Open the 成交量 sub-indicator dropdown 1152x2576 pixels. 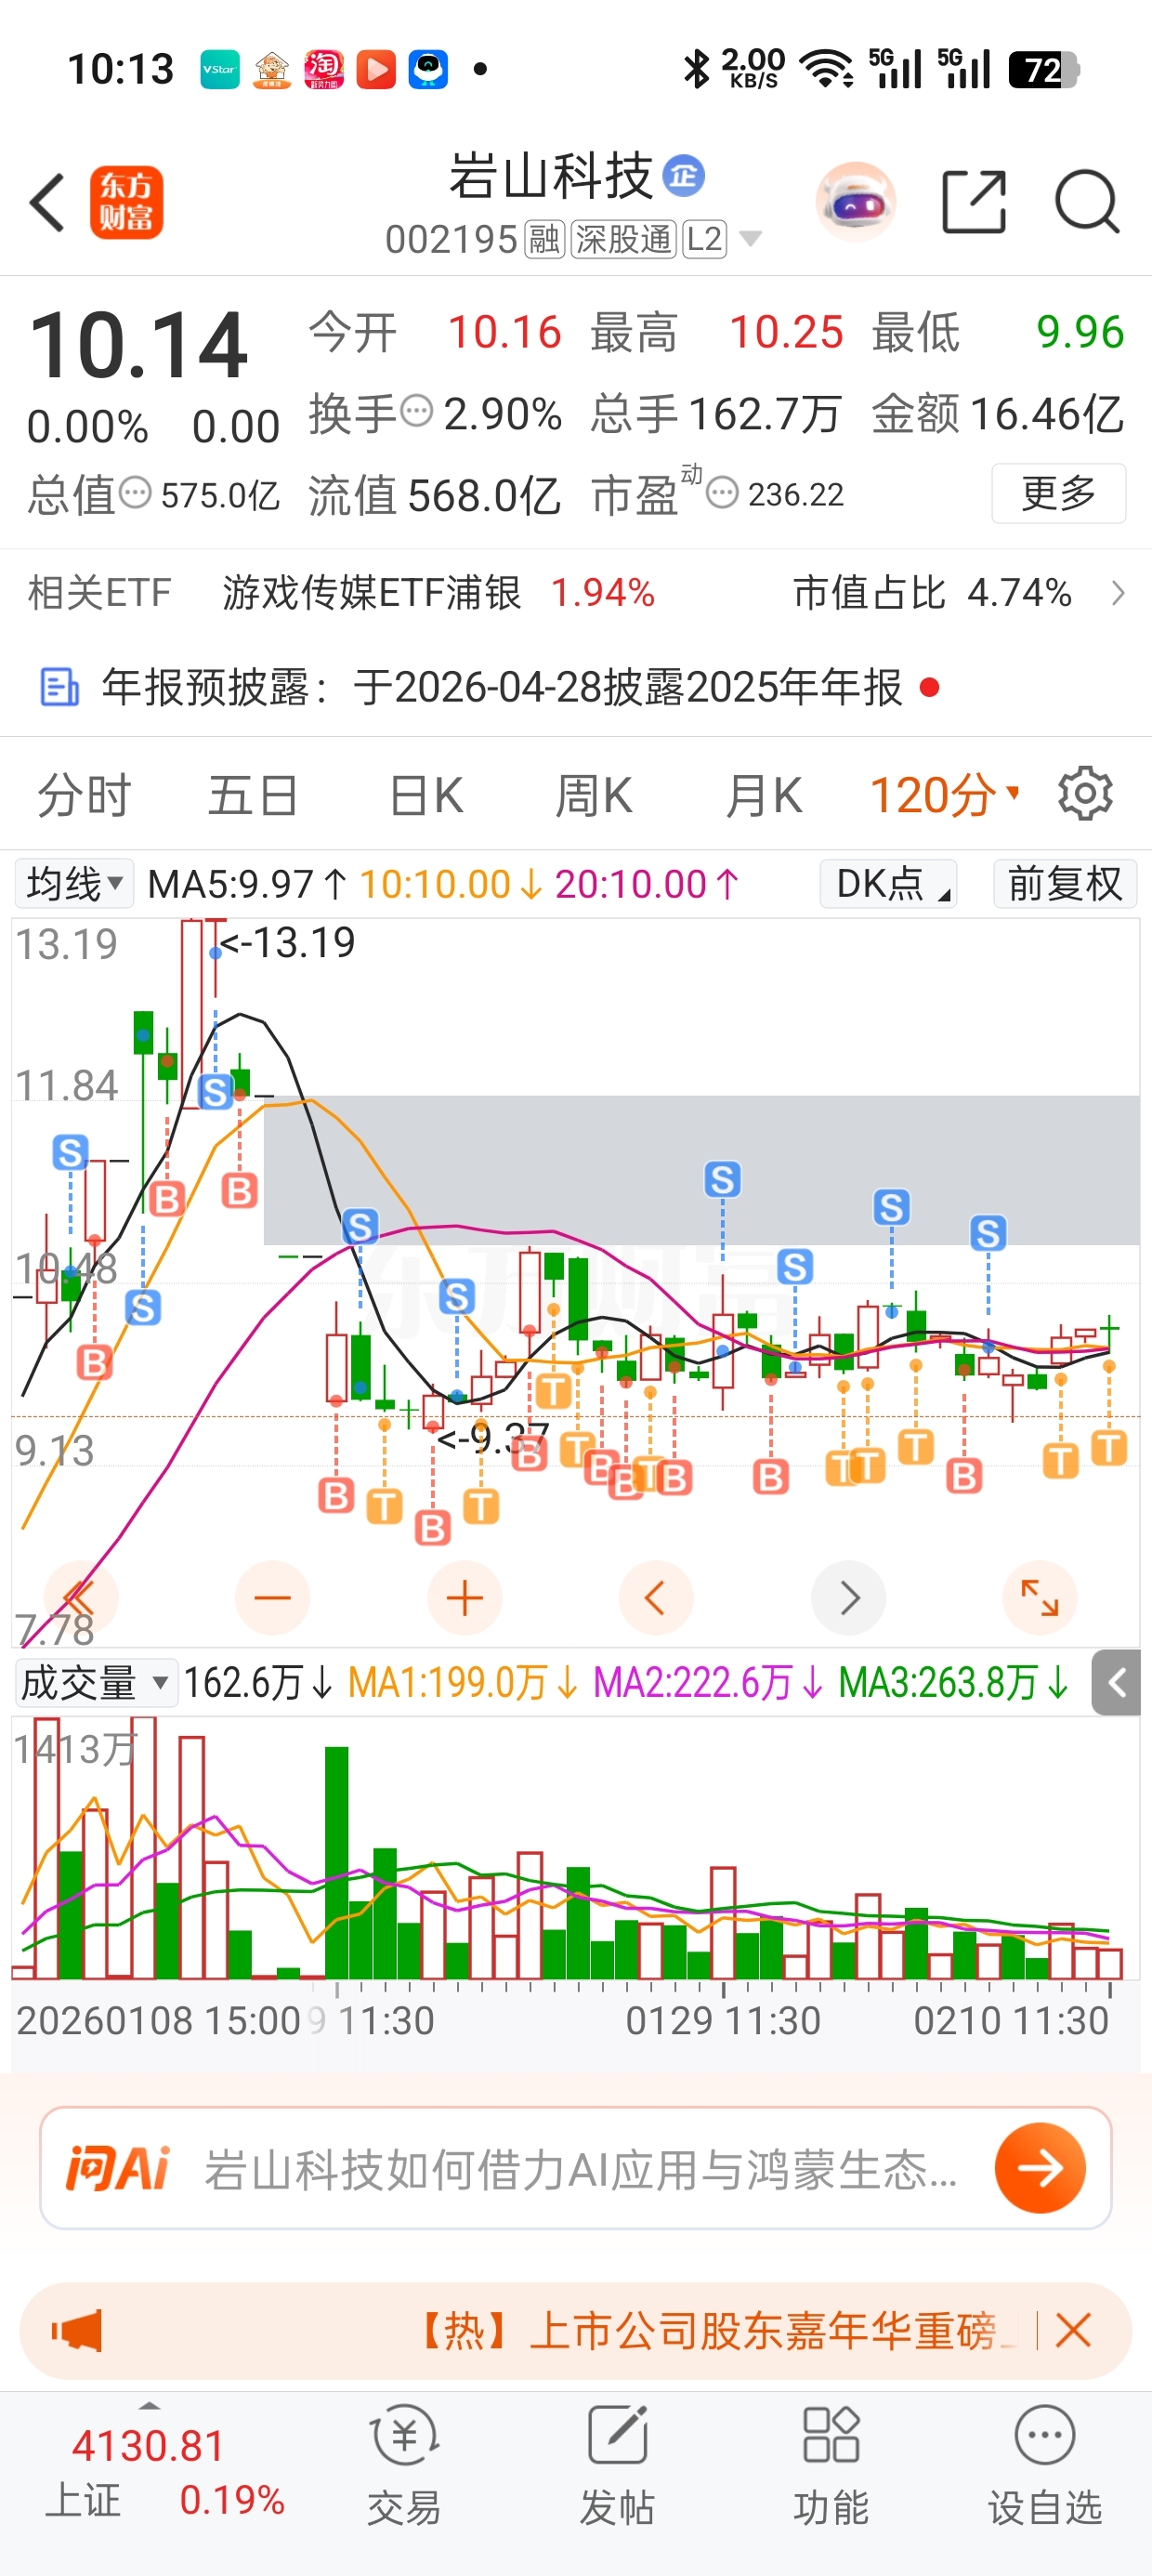96,1683
